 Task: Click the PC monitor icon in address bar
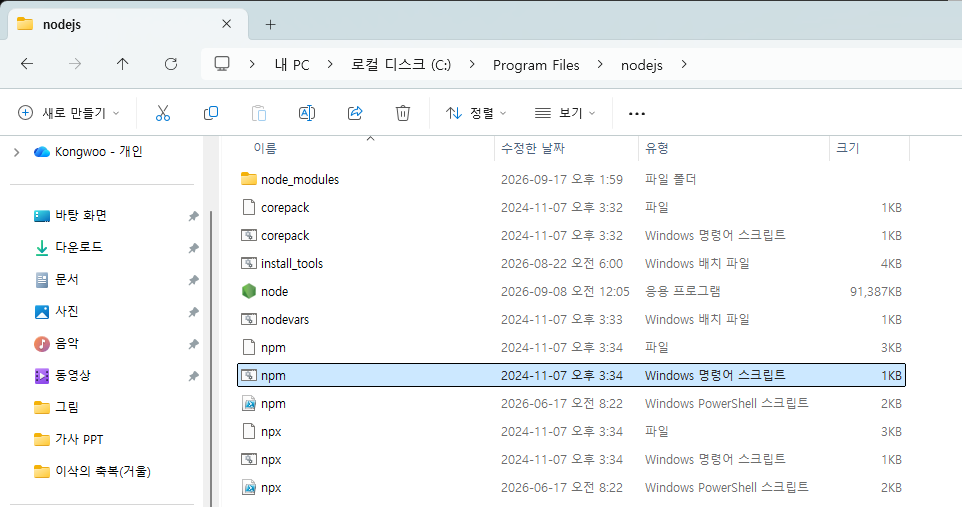tap(221, 64)
